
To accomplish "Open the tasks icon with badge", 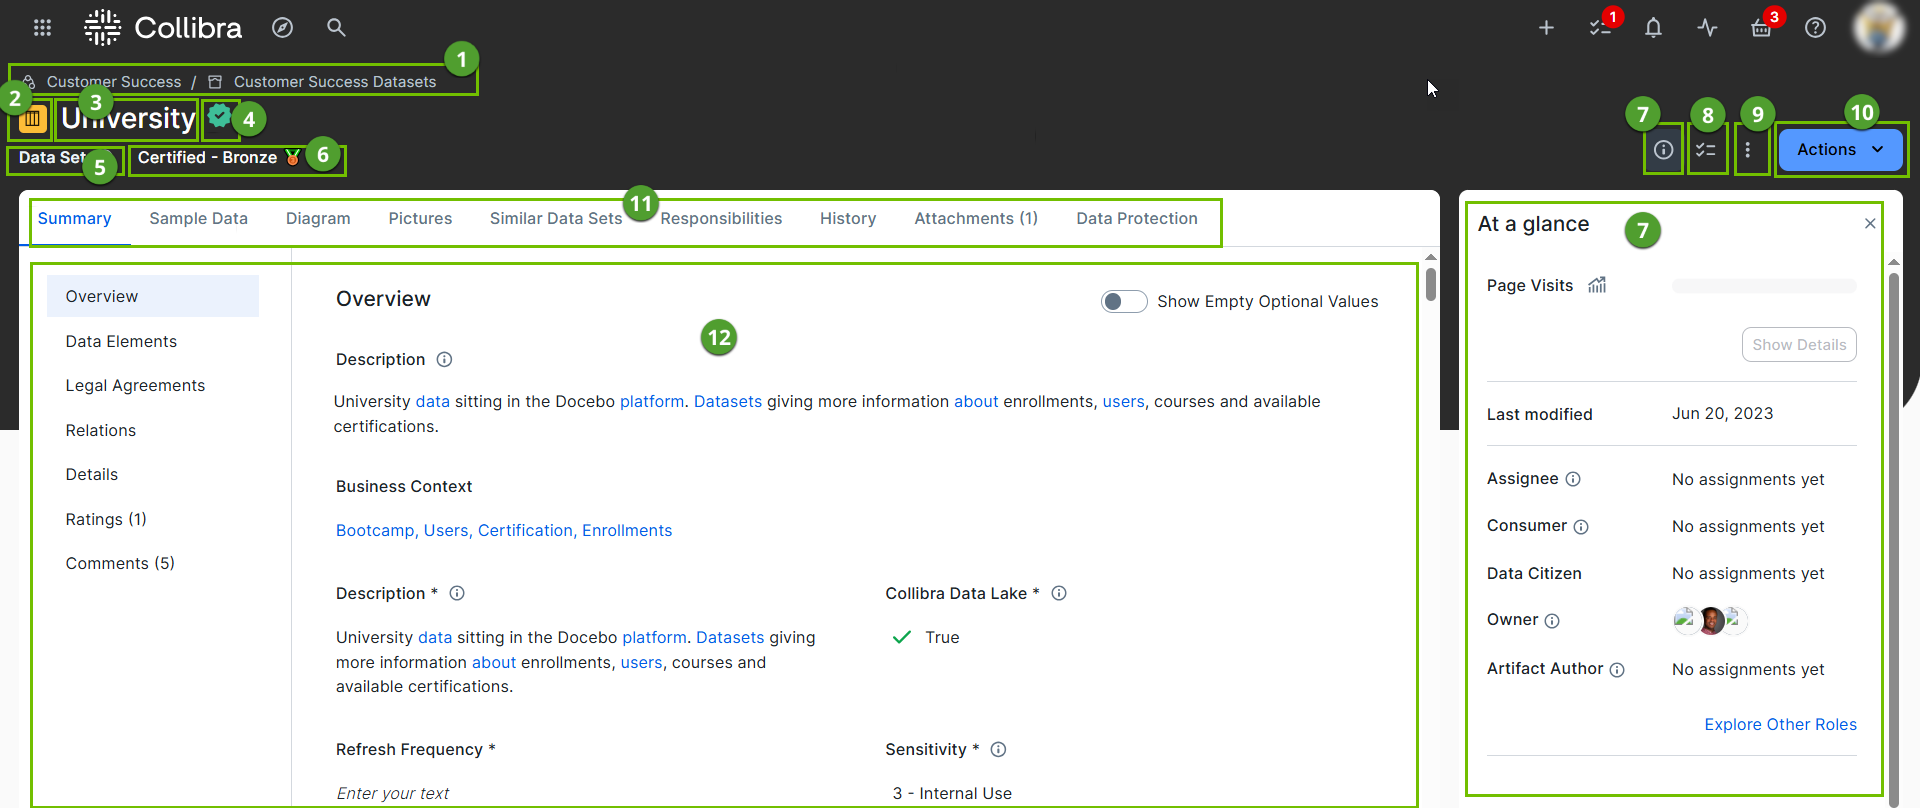I will pyautogui.click(x=1600, y=28).
